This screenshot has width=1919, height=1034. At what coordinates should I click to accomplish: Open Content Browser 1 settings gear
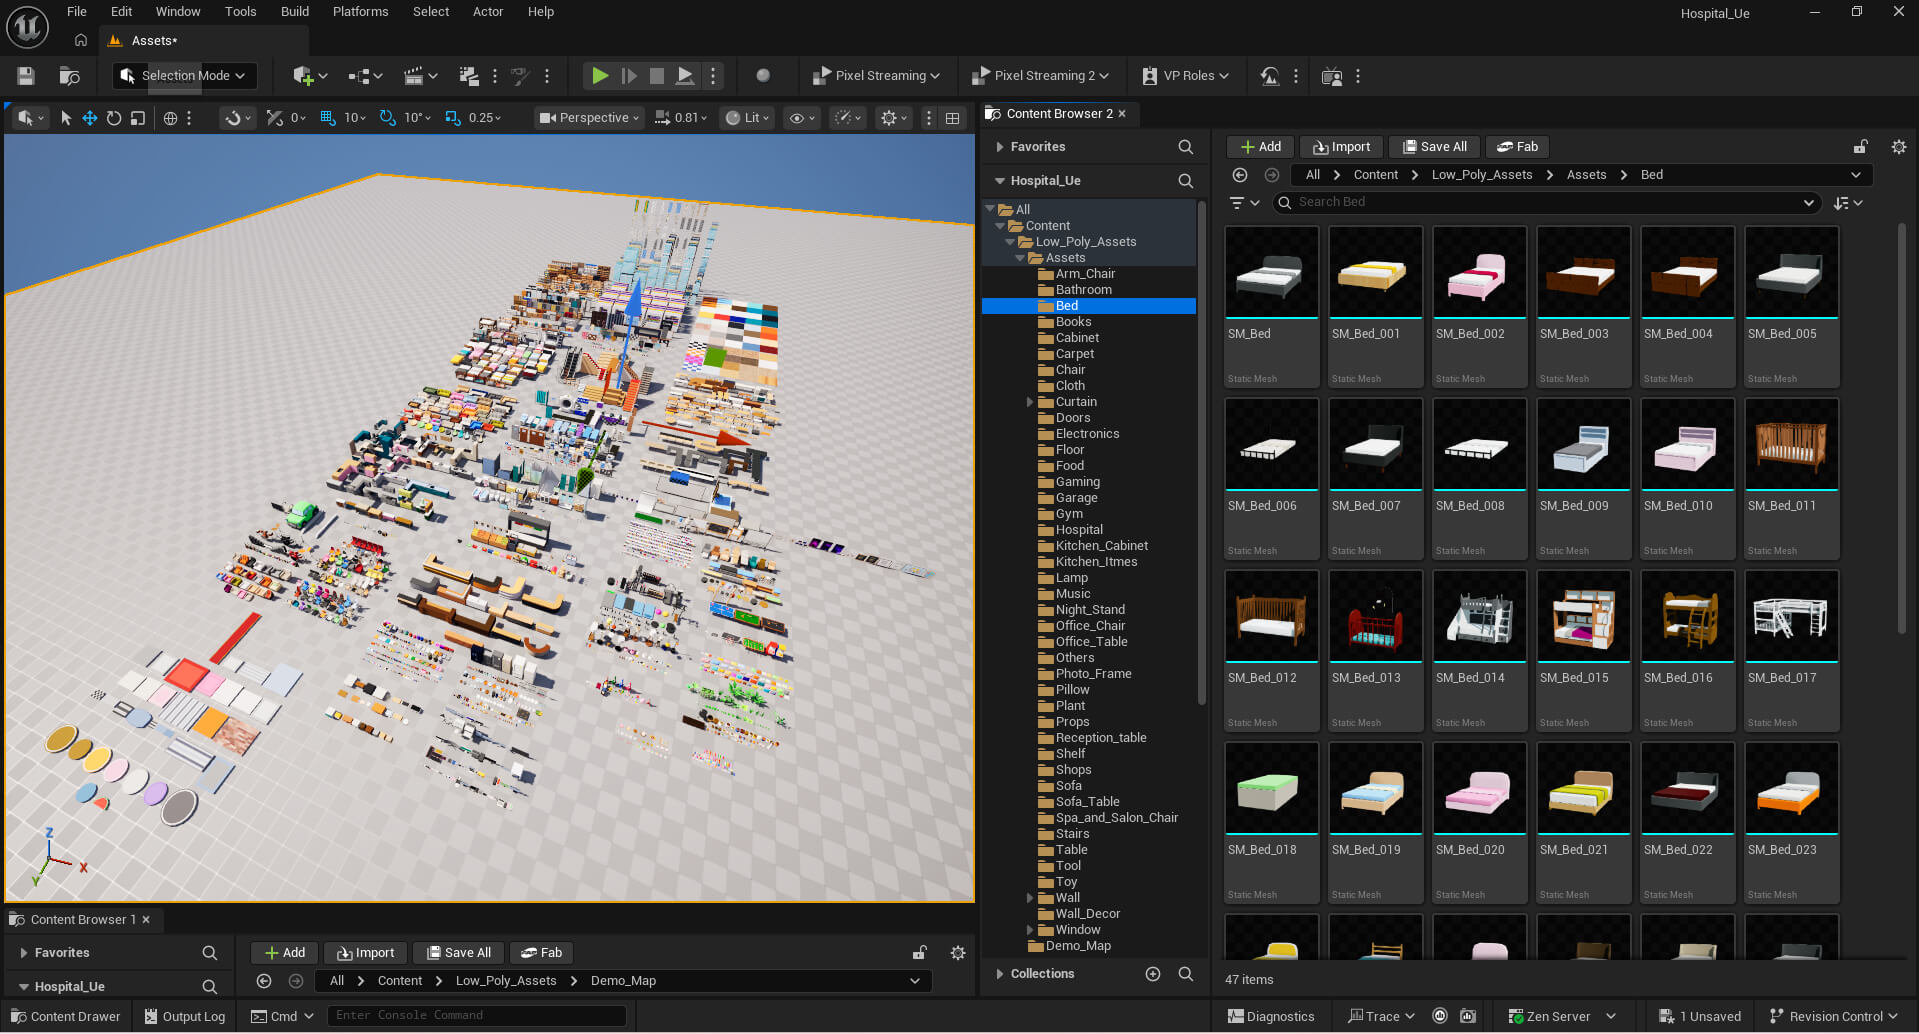958,953
